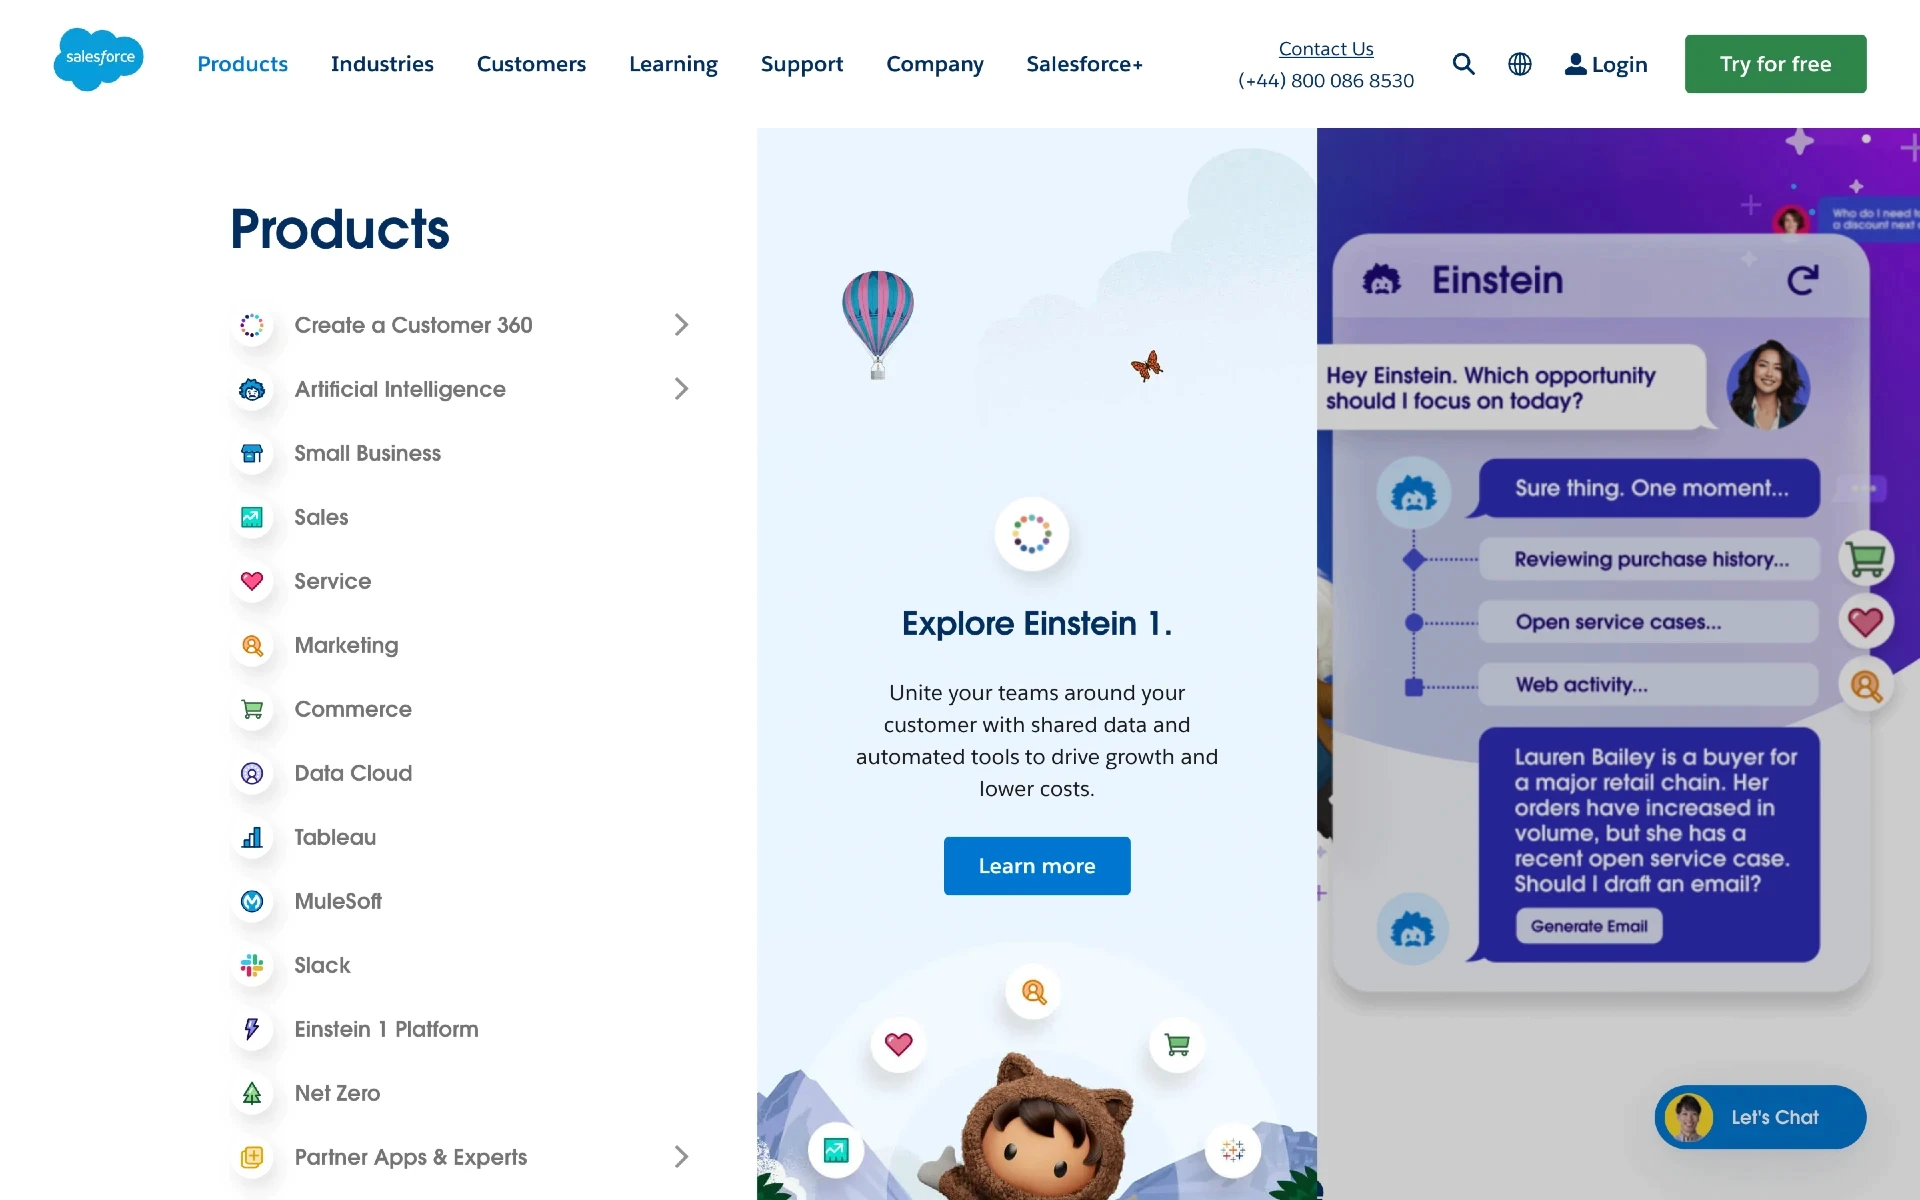
Task: Click the user account login icon
Action: pyautogui.click(x=1576, y=64)
